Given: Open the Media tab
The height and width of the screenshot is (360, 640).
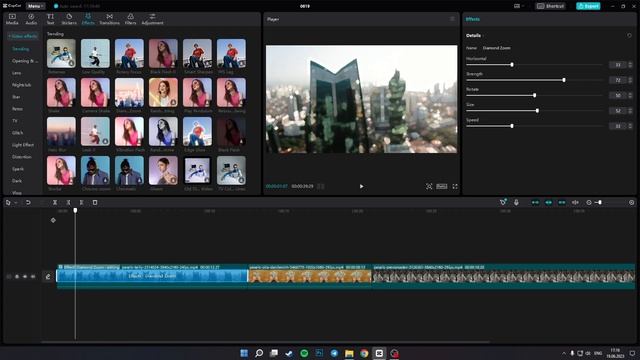Looking at the screenshot, I should click(x=12, y=19).
